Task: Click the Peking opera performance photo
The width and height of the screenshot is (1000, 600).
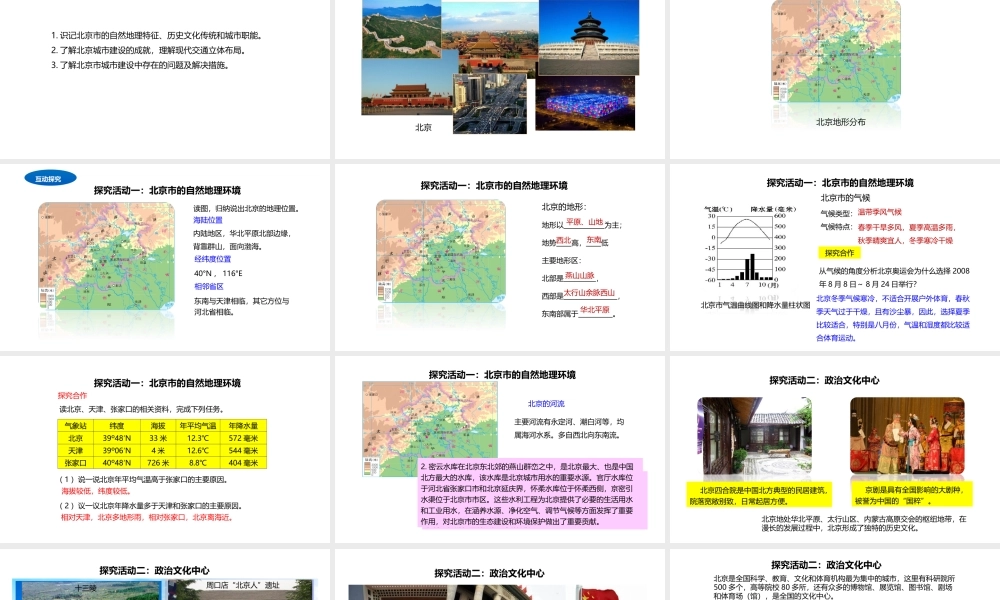Action: pos(908,437)
